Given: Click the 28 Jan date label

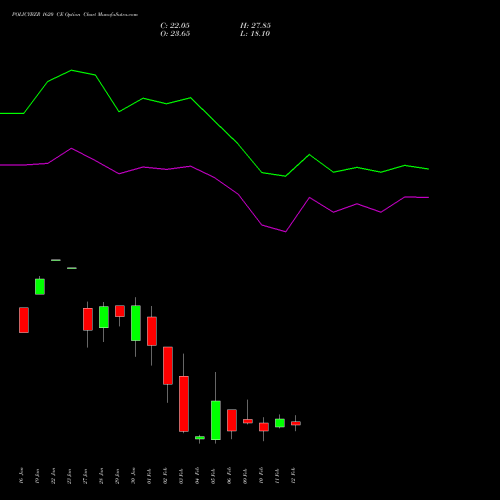Looking at the screenshot, I should [x=102, y=476].
